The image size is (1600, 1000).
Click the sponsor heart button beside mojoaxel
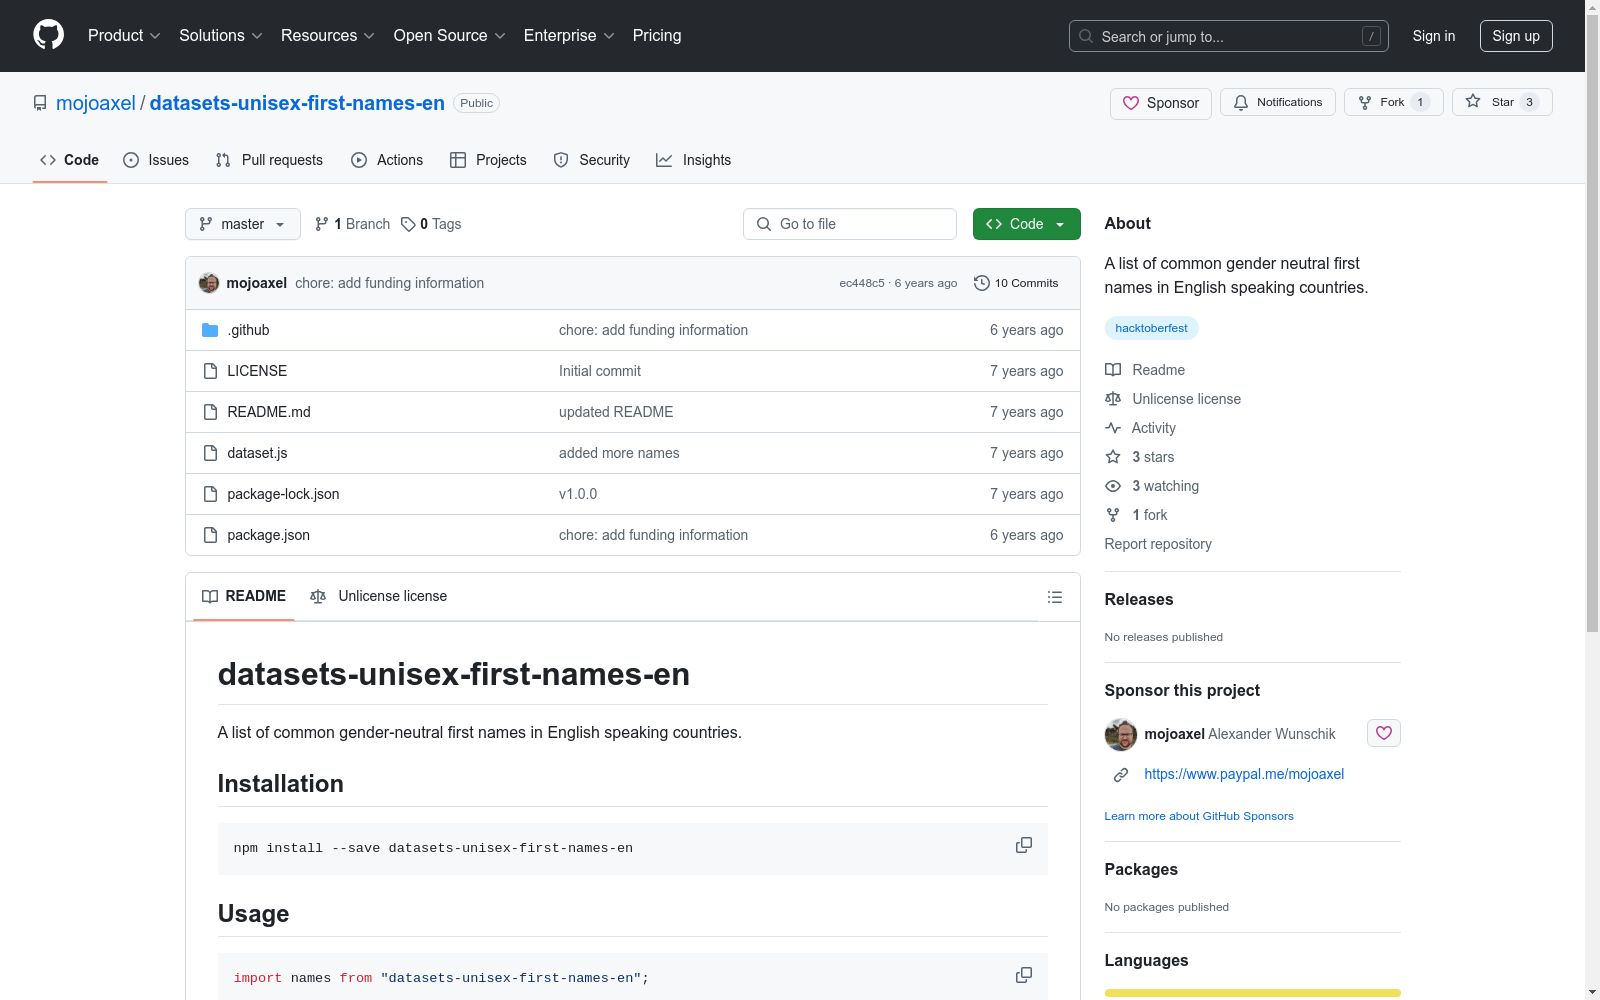pyautogui.click(x=1384, y=733)
